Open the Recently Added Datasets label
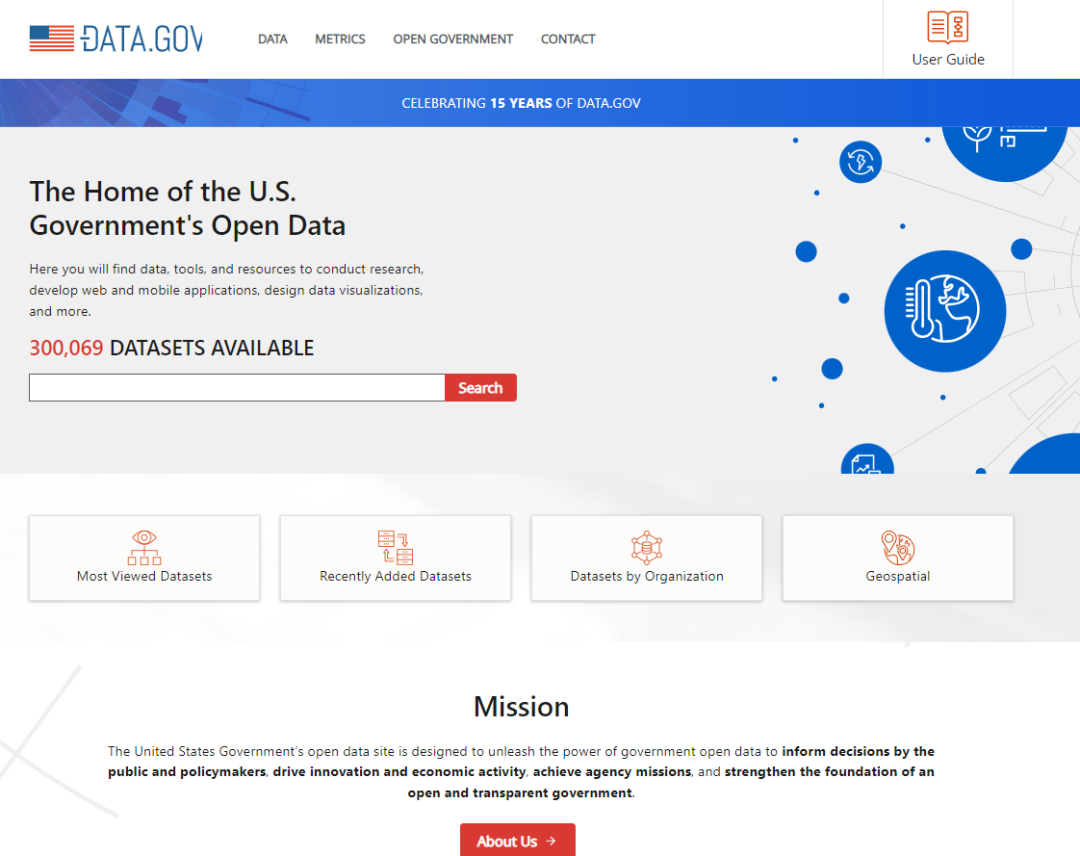The image size is (1080, 856). (395, 576)
